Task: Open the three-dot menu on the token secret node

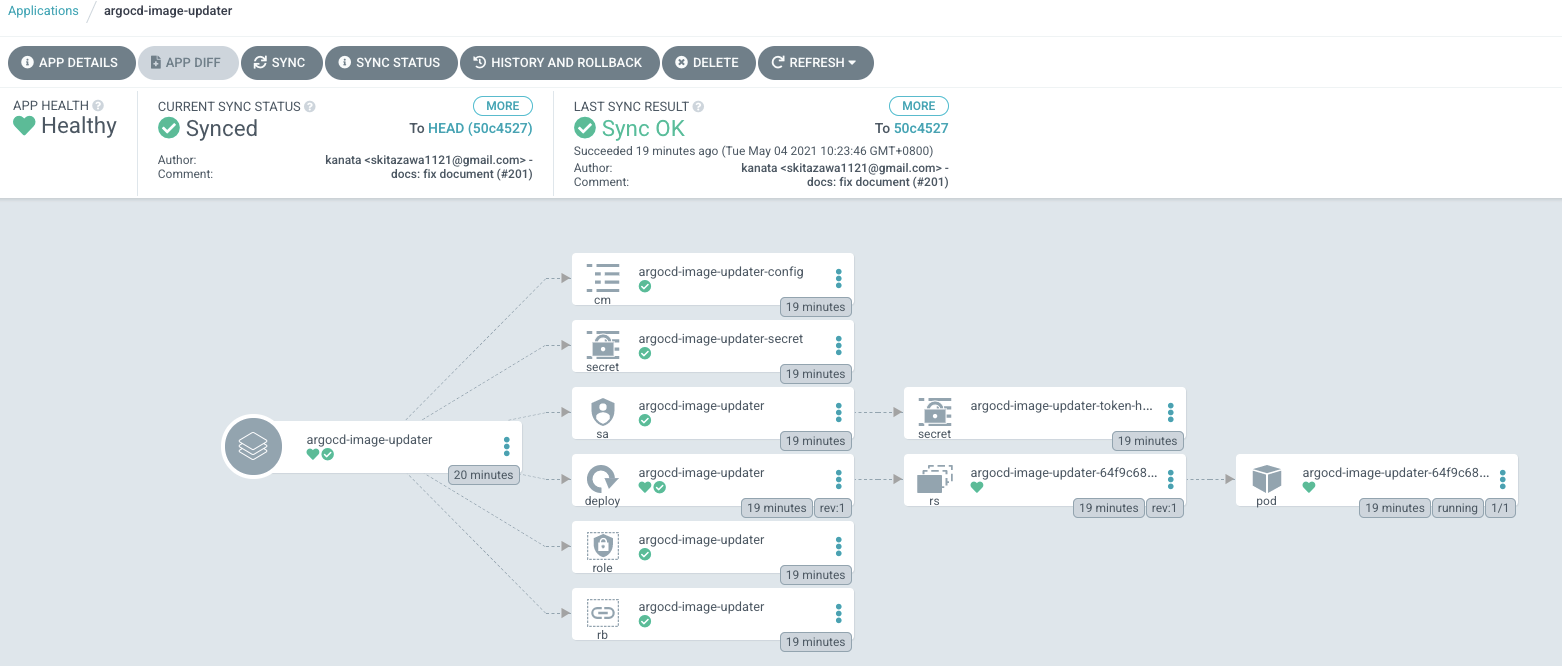Action: [x=1170, y=413]
